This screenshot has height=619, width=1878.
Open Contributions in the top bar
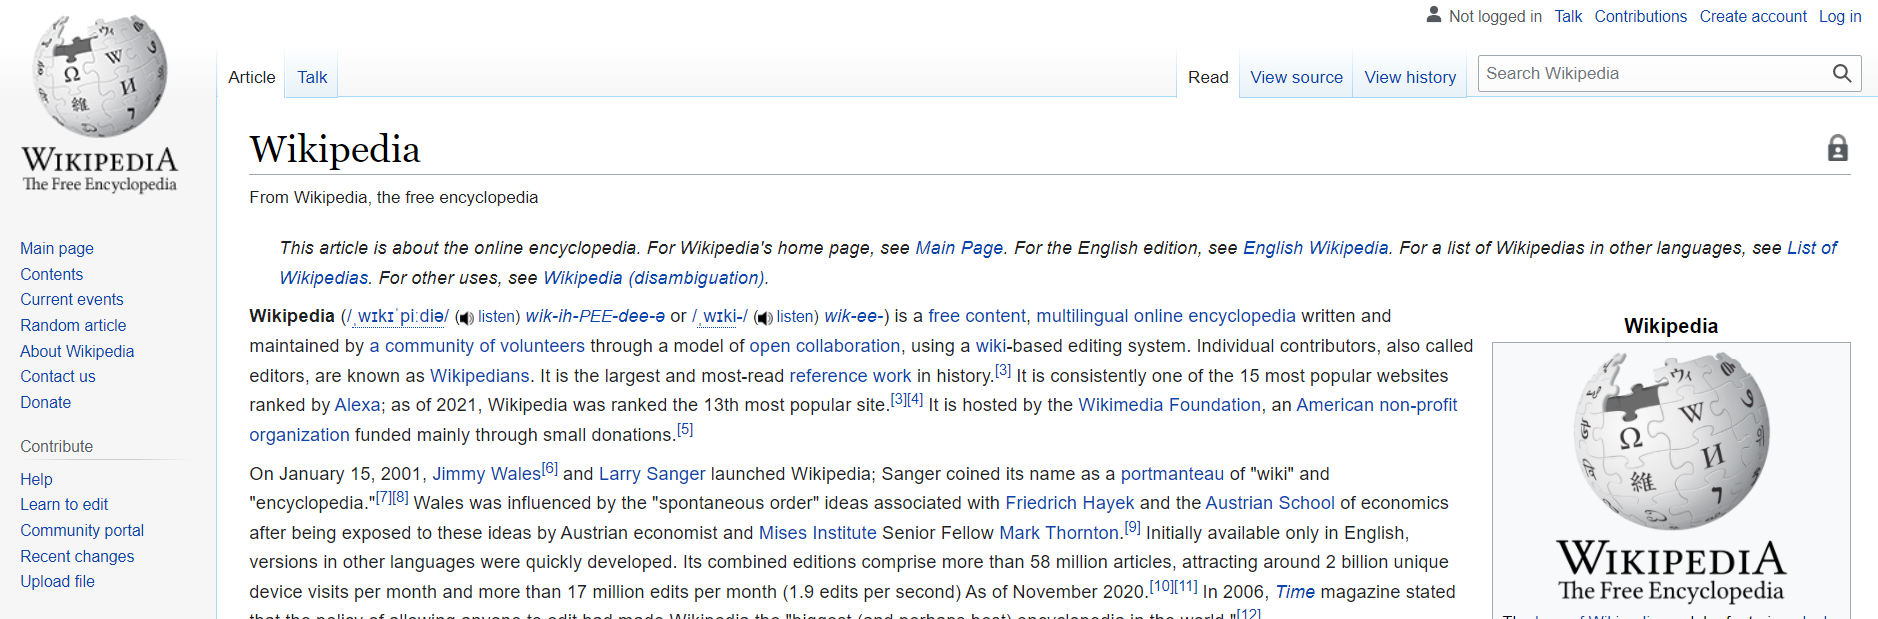[x=1640, y=16]
